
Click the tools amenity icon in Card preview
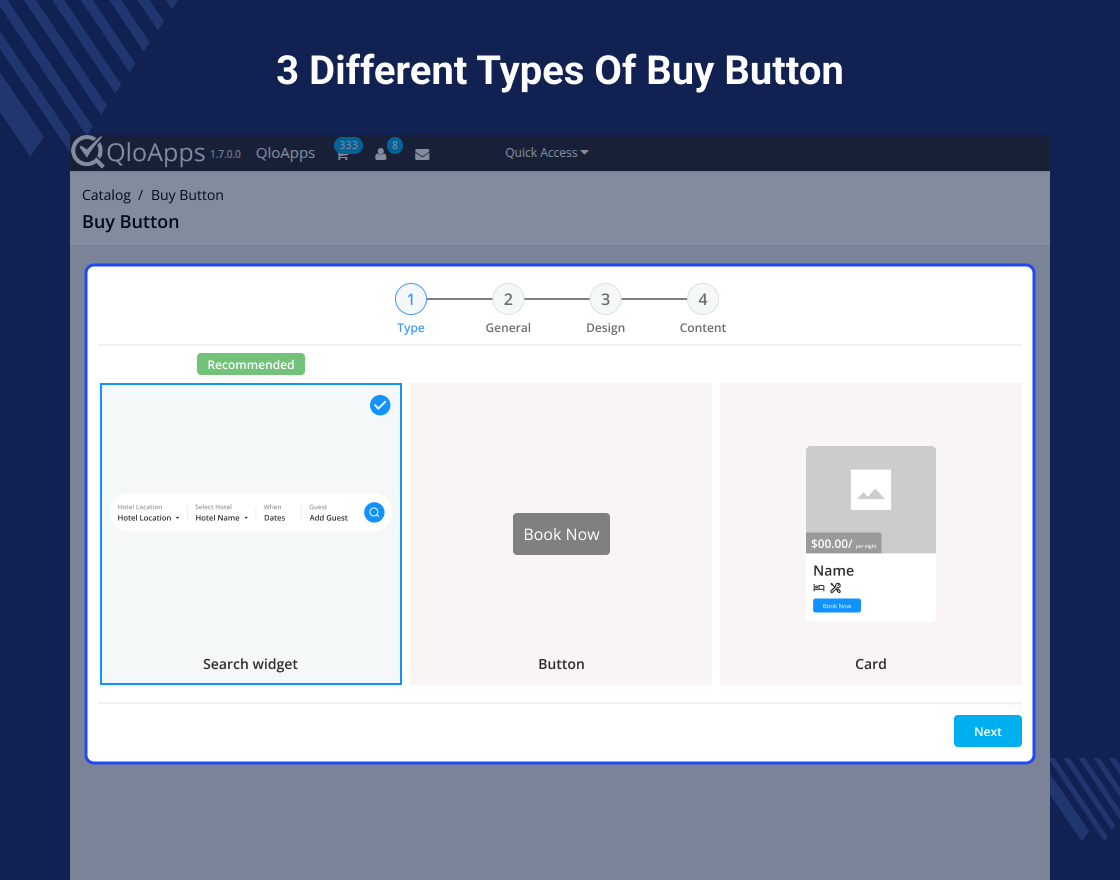[x=836, y=588]
